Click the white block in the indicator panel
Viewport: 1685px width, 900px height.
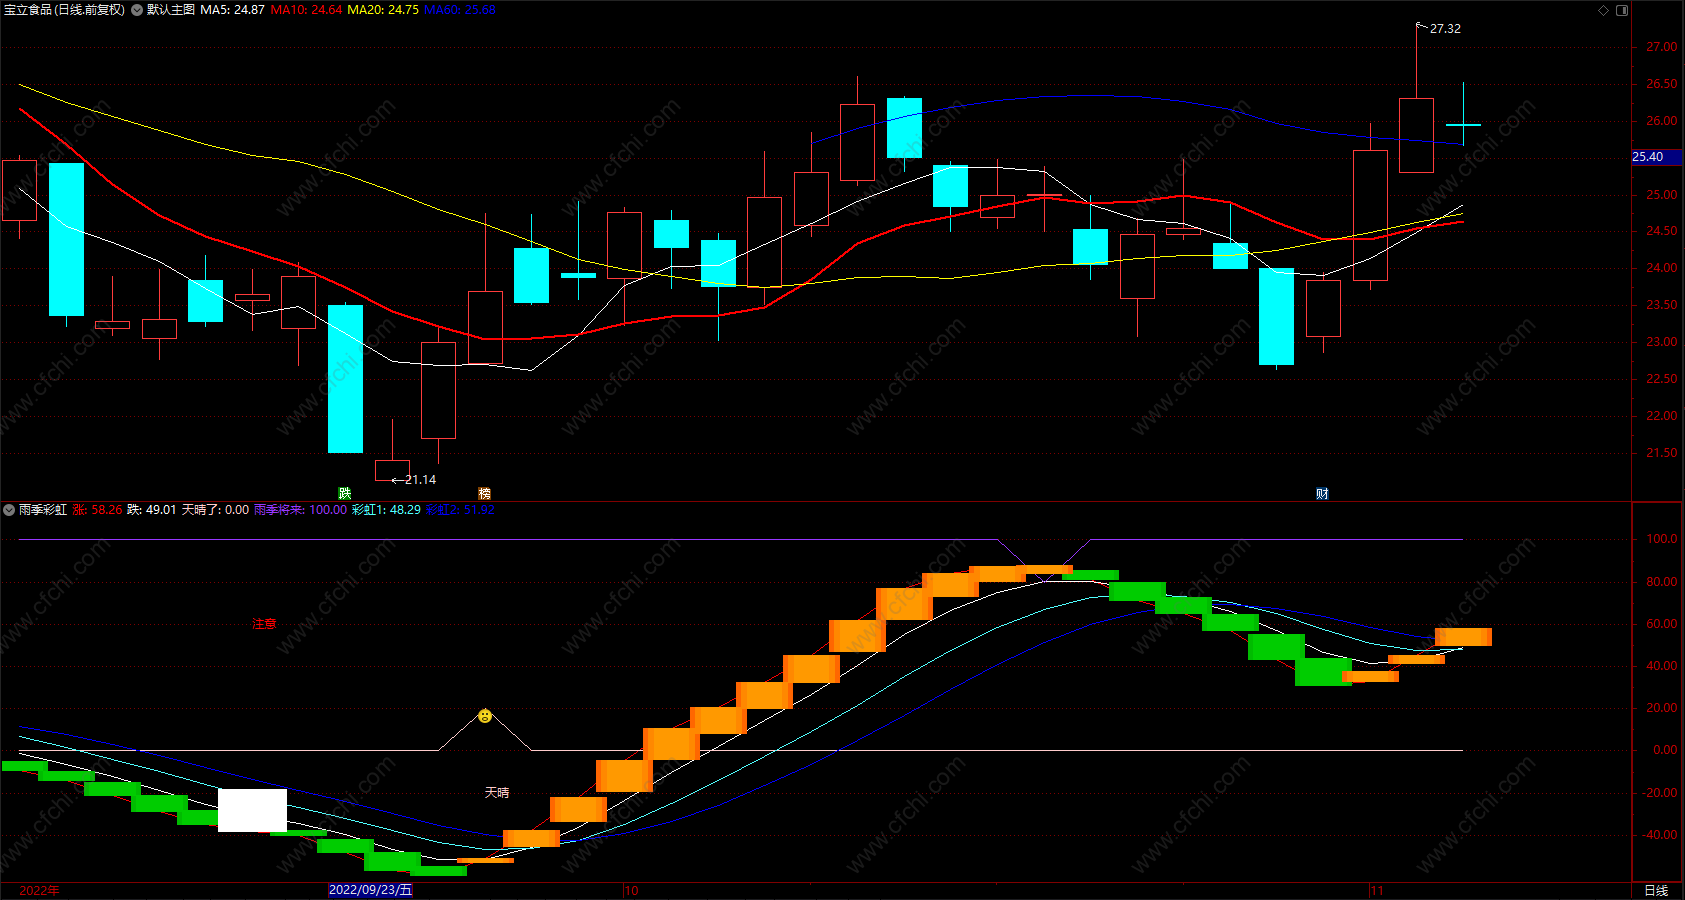pyautogui.click(x=252, y=810)
